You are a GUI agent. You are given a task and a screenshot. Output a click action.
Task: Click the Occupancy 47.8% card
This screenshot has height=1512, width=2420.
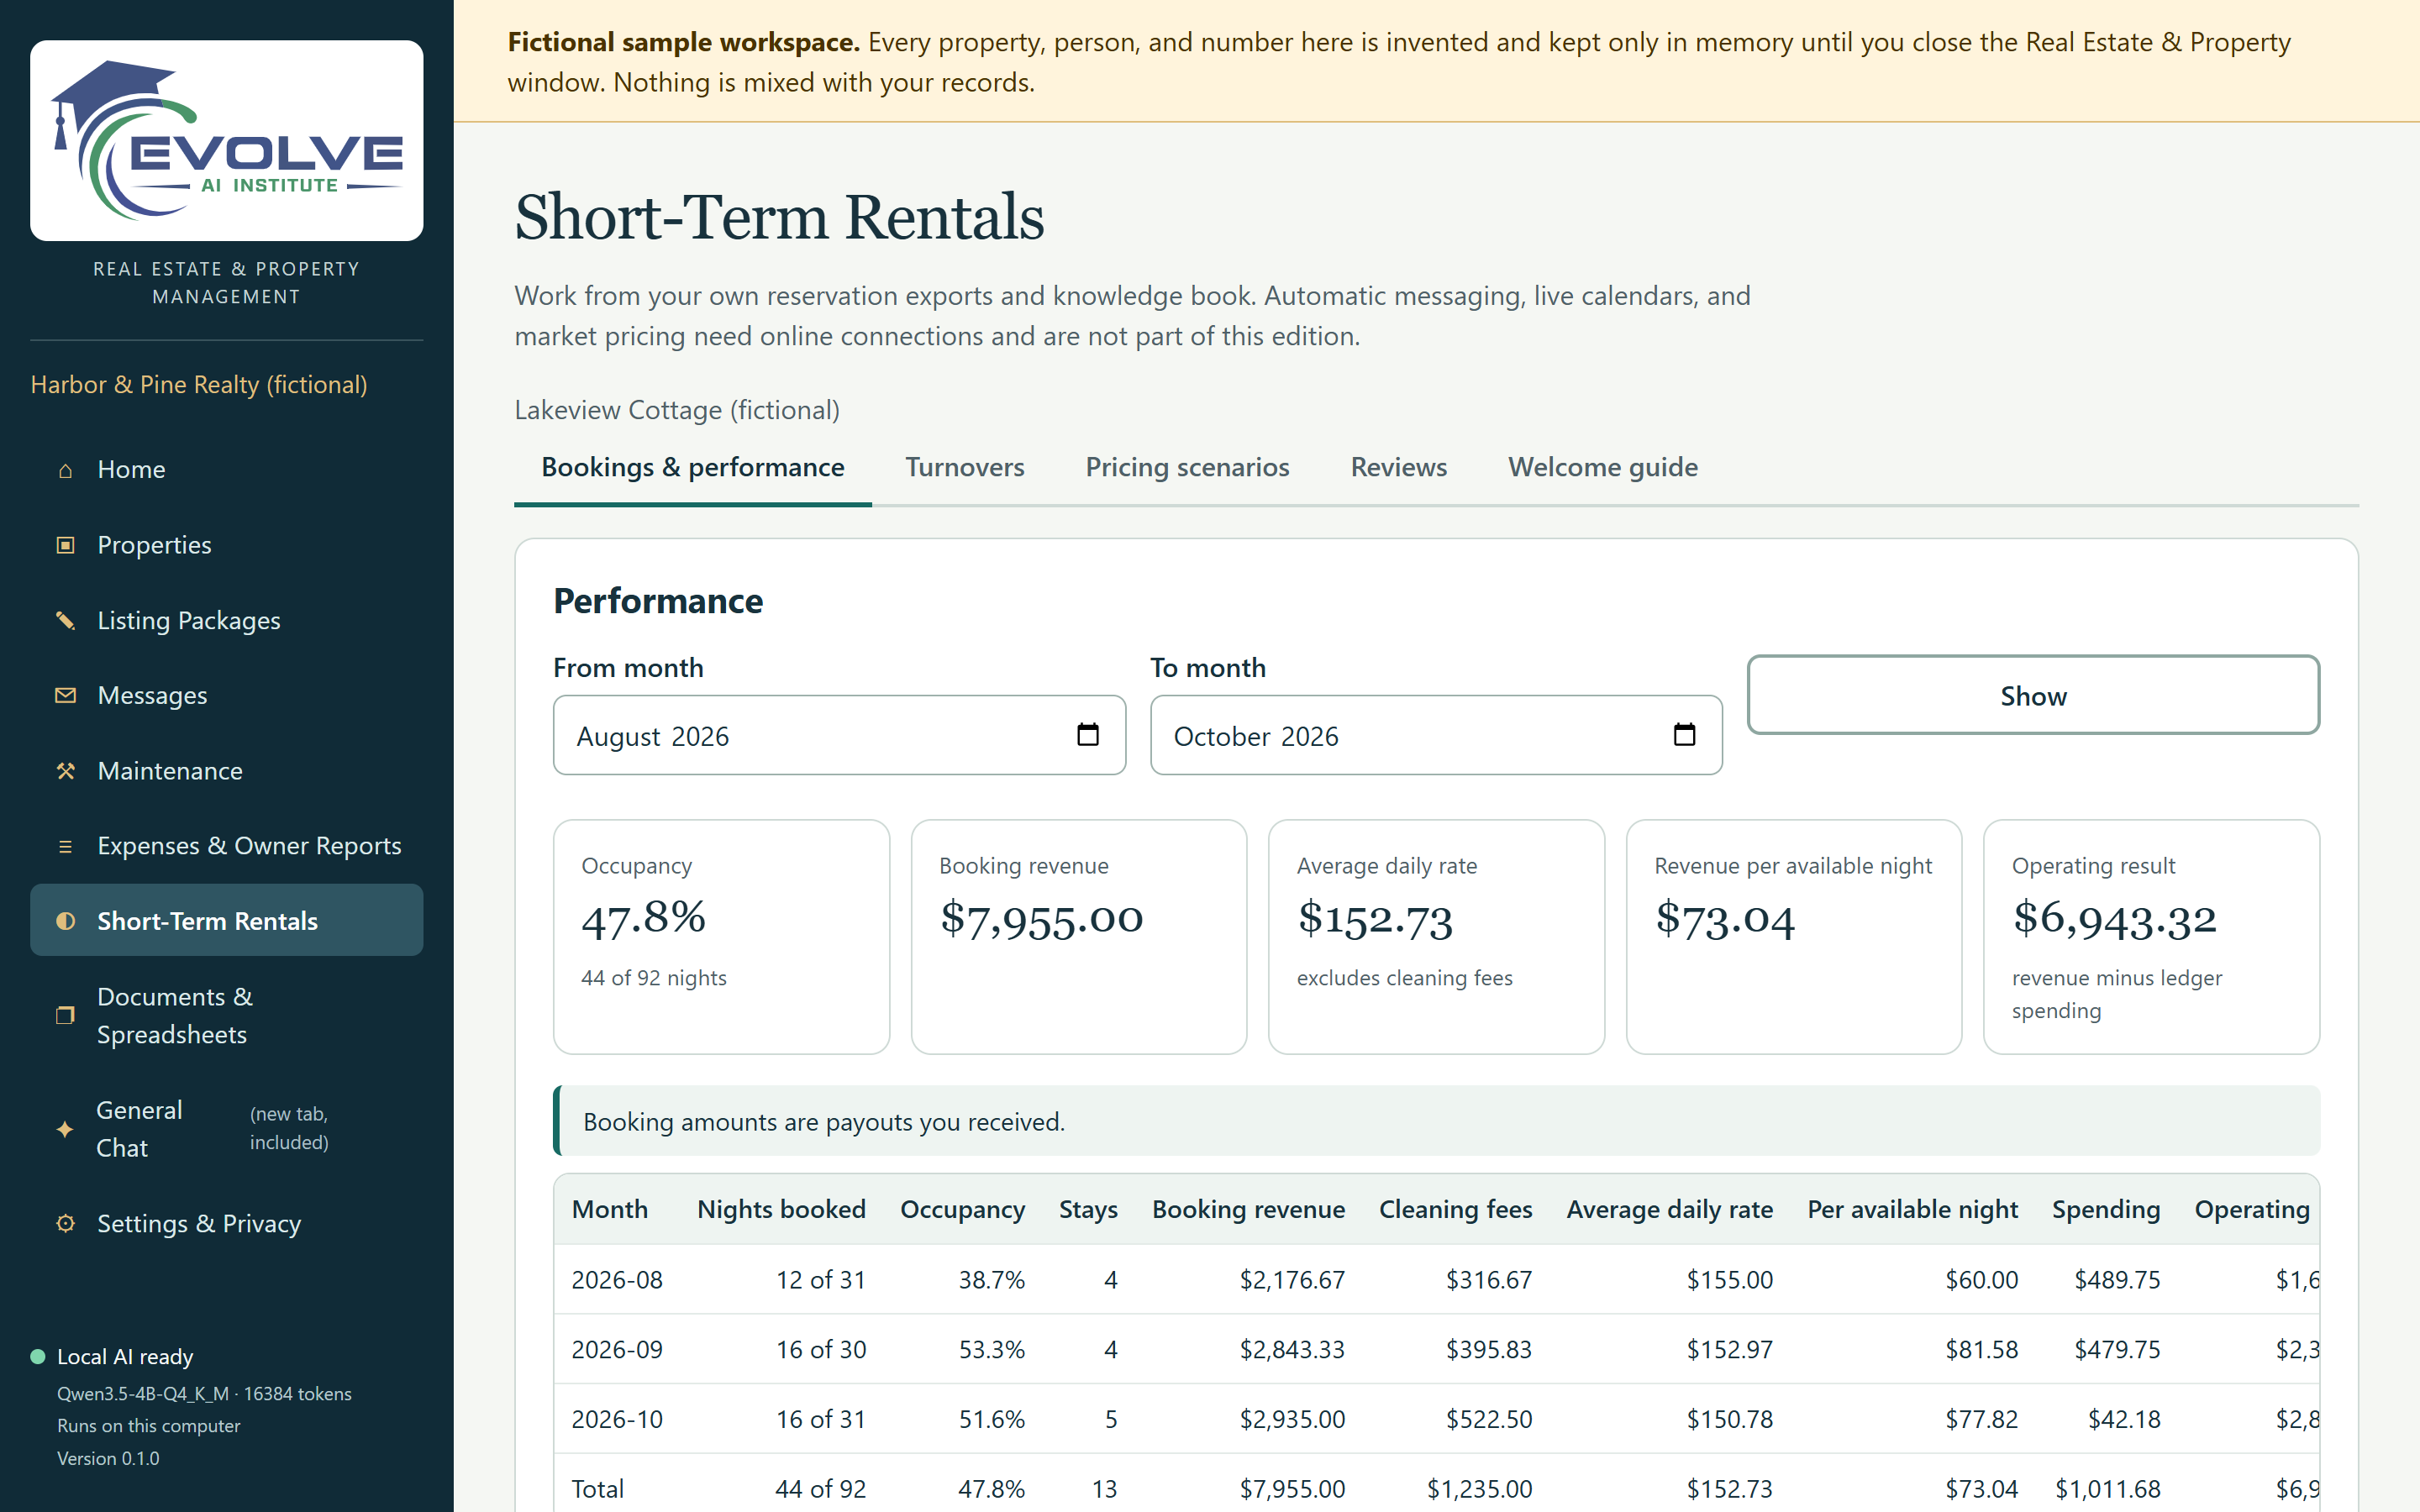click(721, 937)
